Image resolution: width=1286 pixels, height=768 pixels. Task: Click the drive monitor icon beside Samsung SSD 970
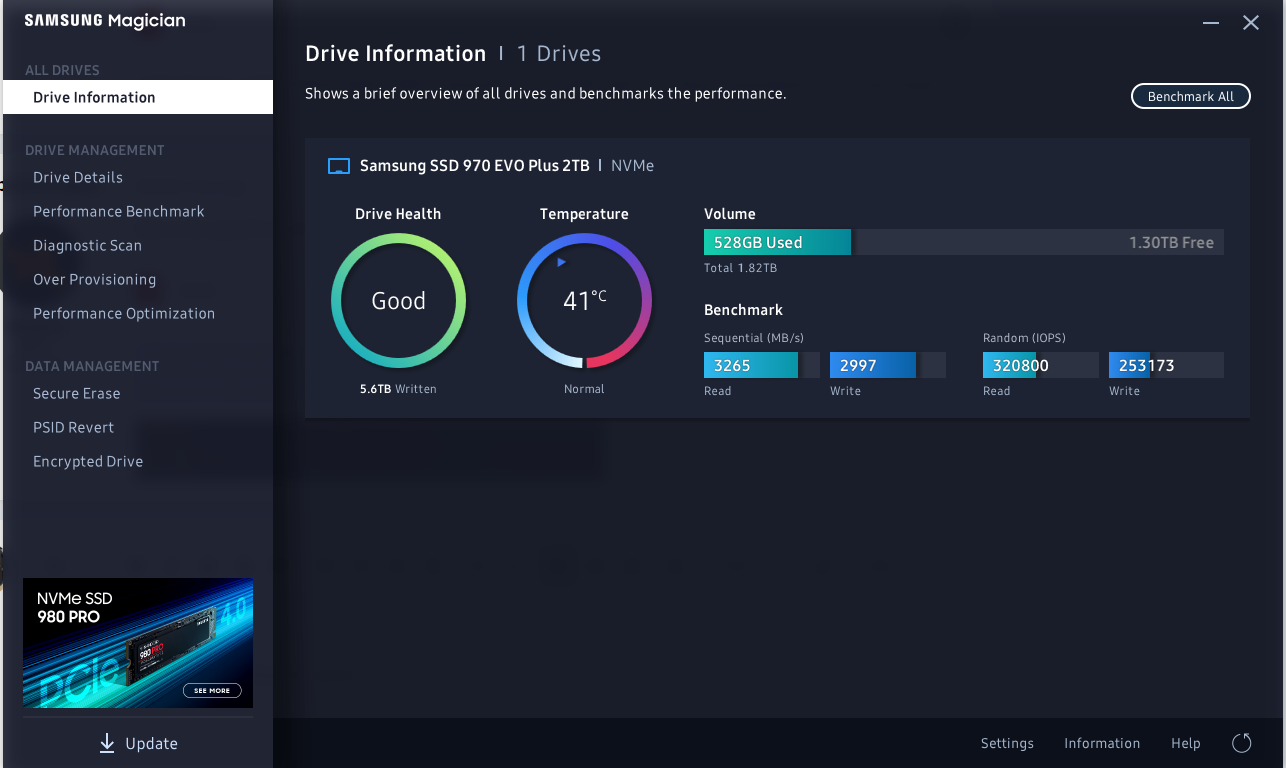click(x=339, y=166)
